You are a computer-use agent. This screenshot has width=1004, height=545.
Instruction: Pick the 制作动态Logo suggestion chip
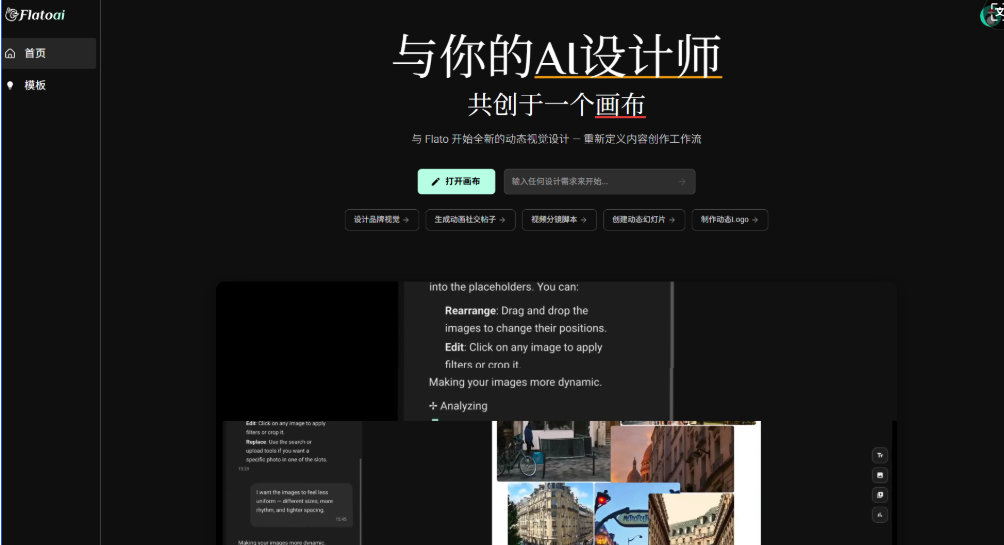pyautogui.click(x=730, y=220)
